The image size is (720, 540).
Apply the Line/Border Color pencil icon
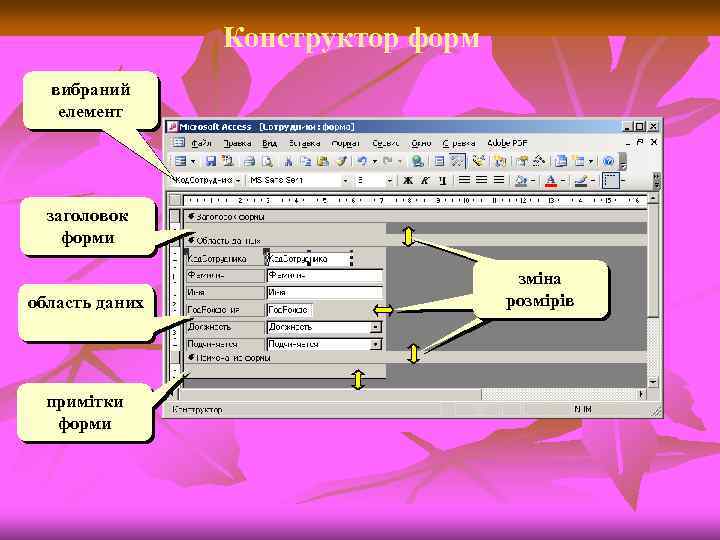pos(580,180)
